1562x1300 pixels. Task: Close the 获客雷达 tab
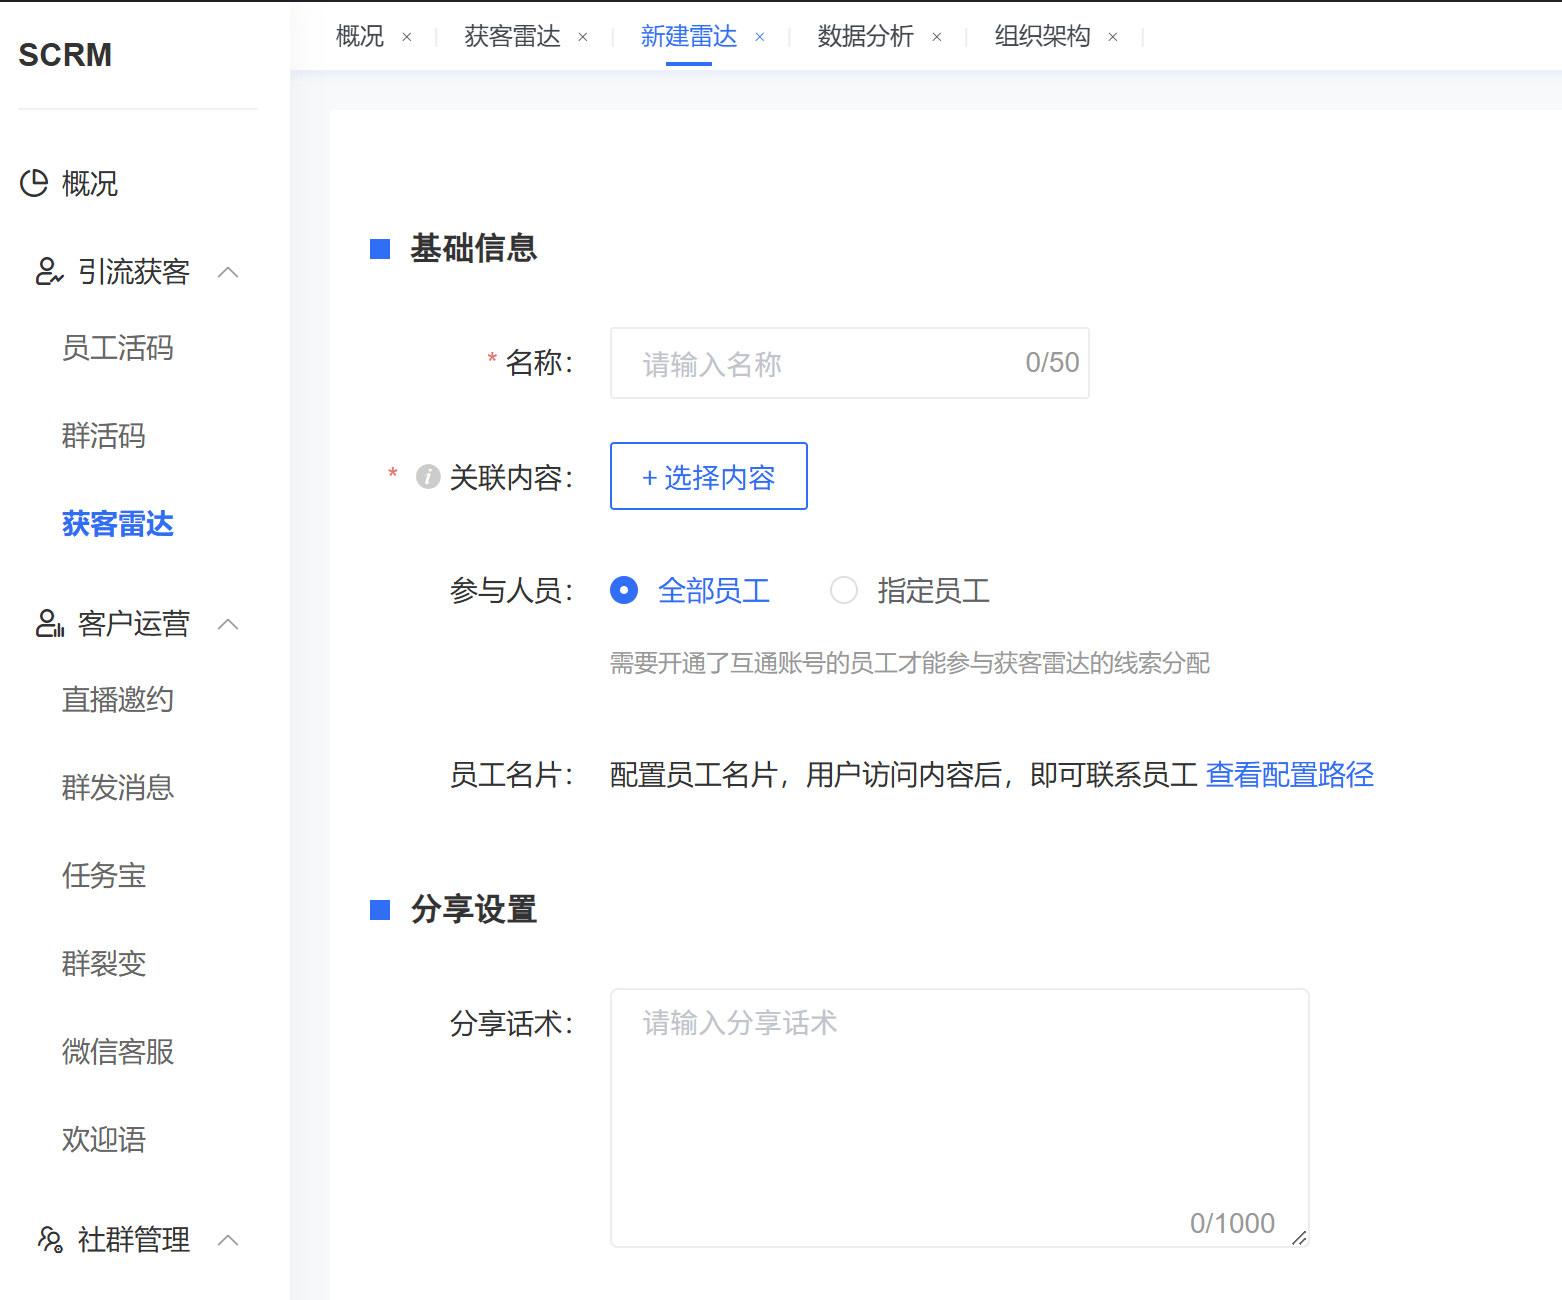[583, 37]
